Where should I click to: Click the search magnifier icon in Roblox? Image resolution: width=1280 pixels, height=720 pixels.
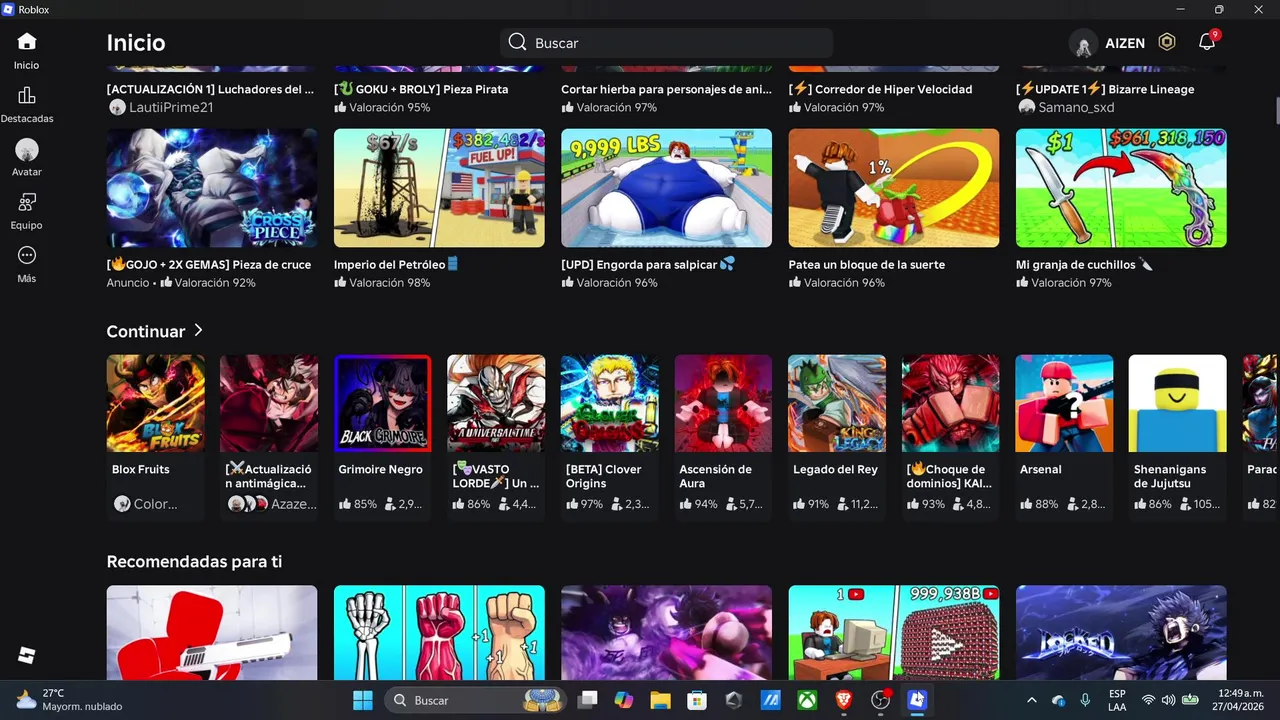click(517, 42)
